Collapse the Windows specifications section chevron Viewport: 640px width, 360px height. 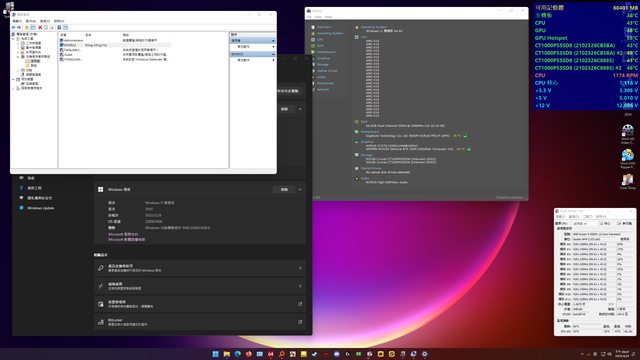[300, 189]
